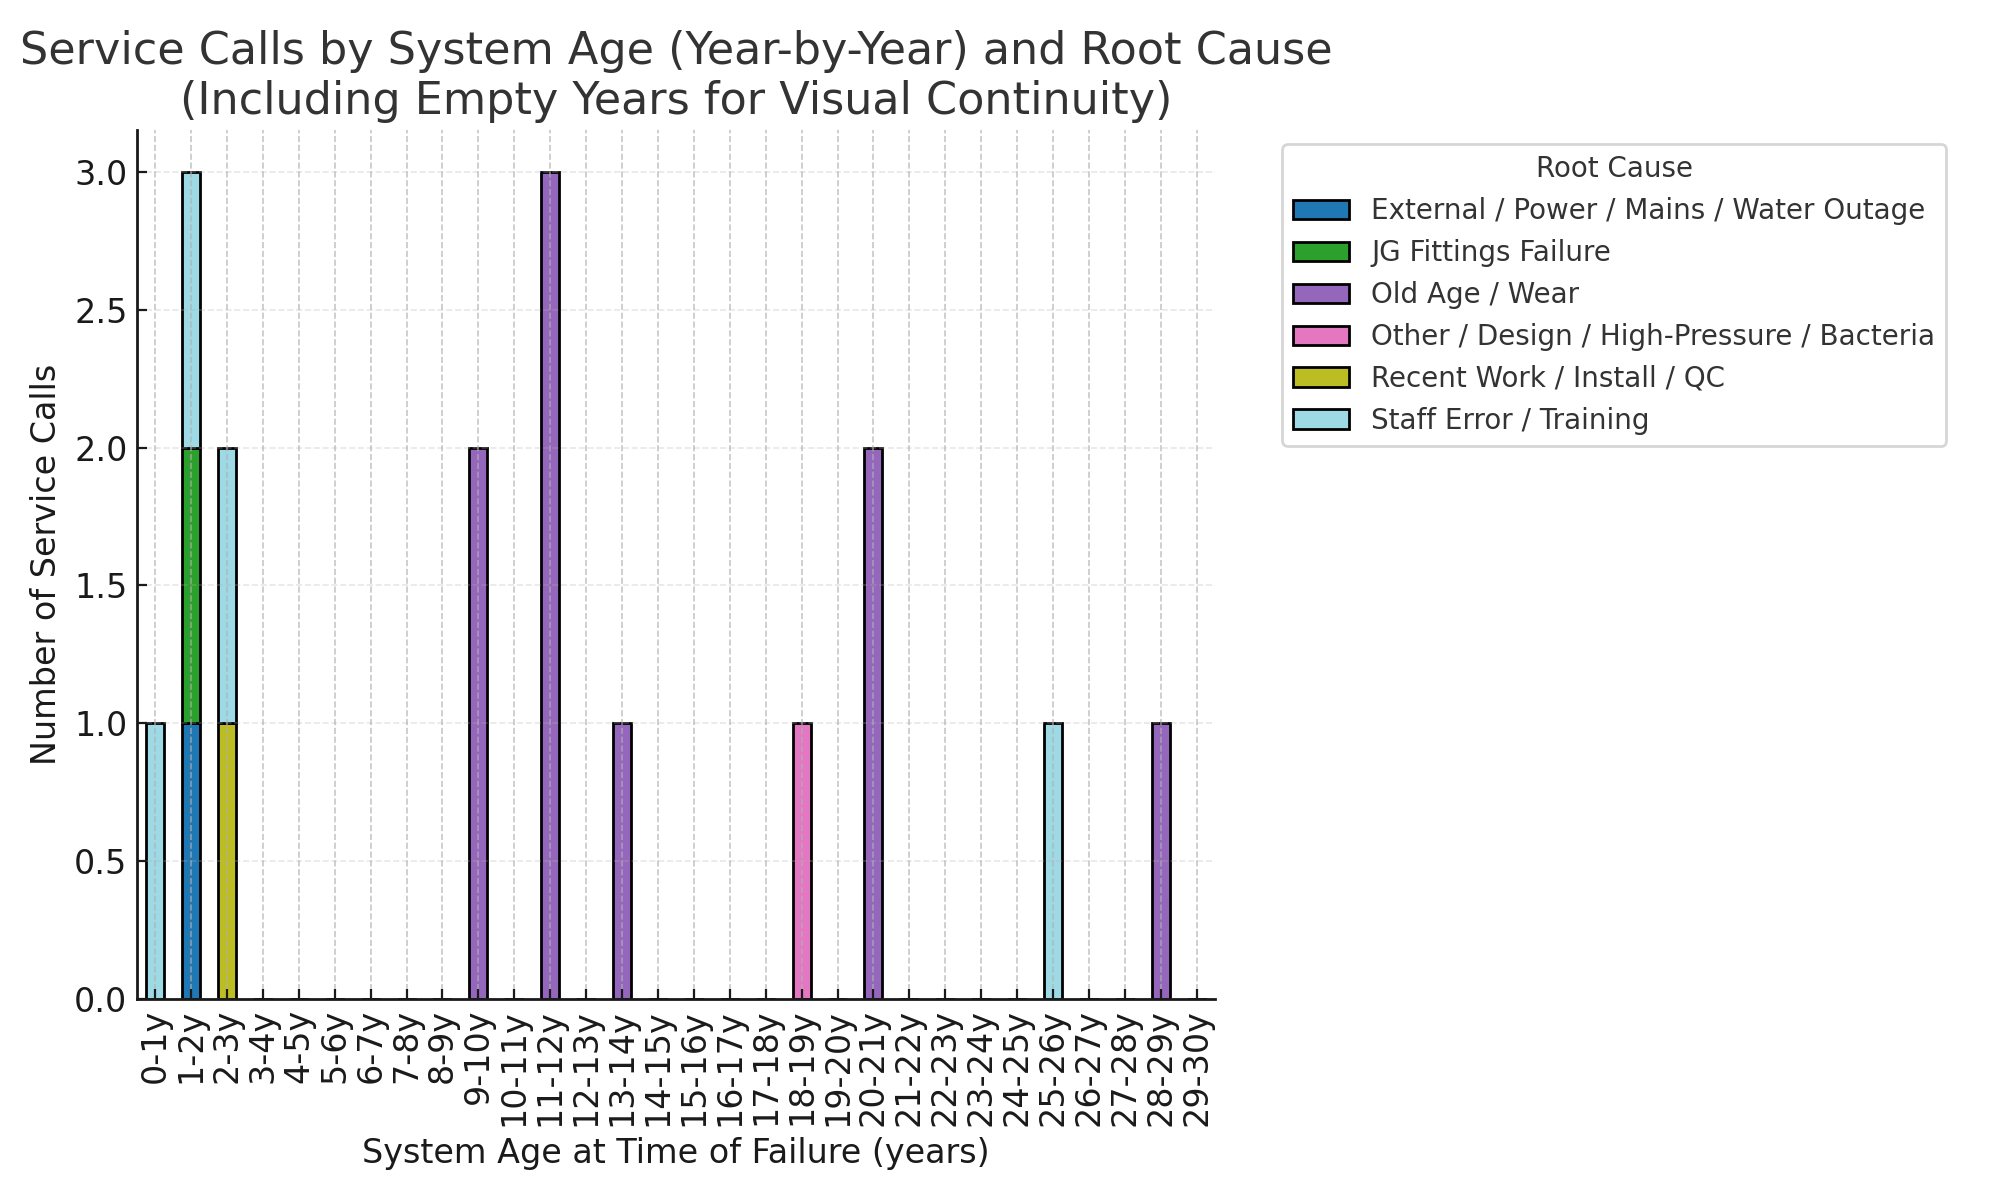Click the System Age at Time of Failure label

click(675, 1152)
